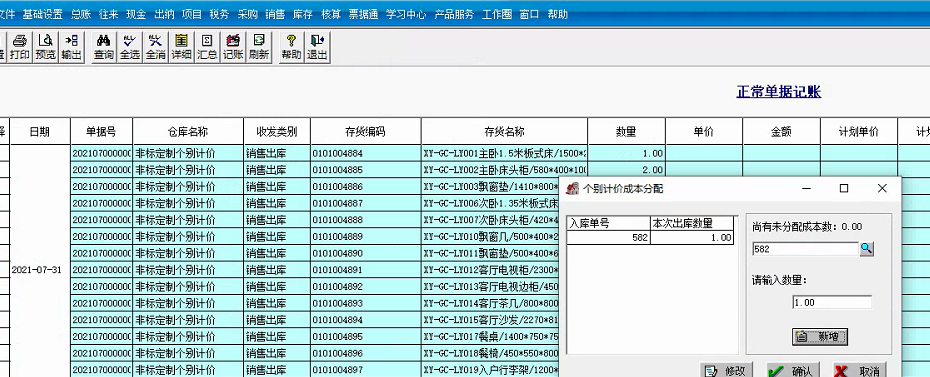Open the 核算 menu

[x=331, y=15]
